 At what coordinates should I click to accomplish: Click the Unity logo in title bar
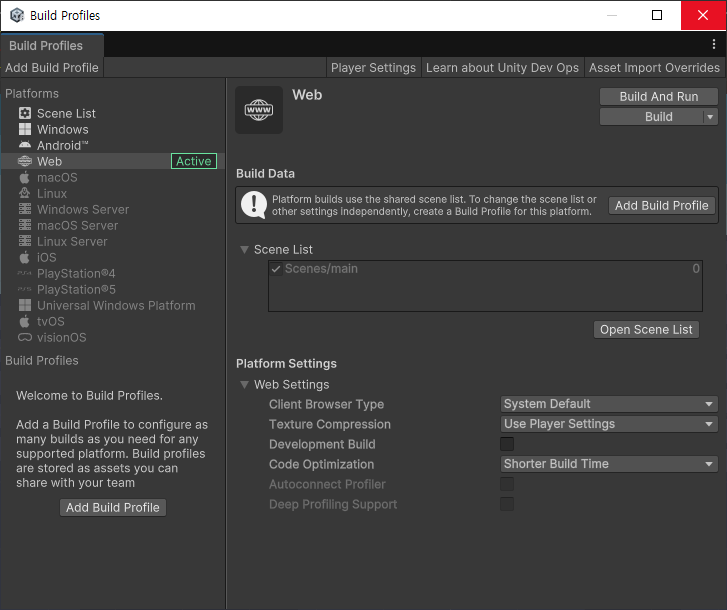(17, 15)
